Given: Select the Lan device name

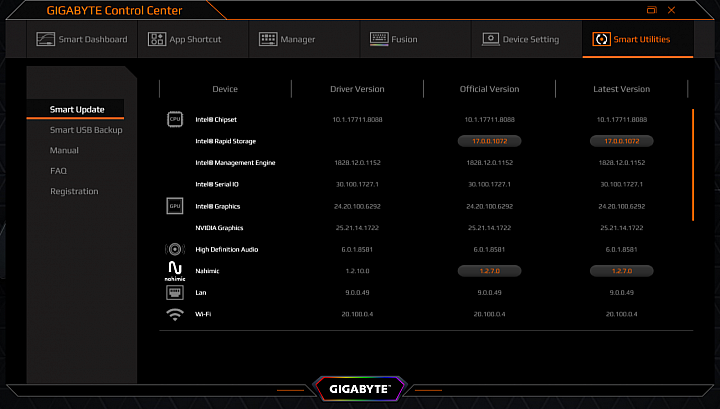Looking at the screenshot, I should [201, 292].
